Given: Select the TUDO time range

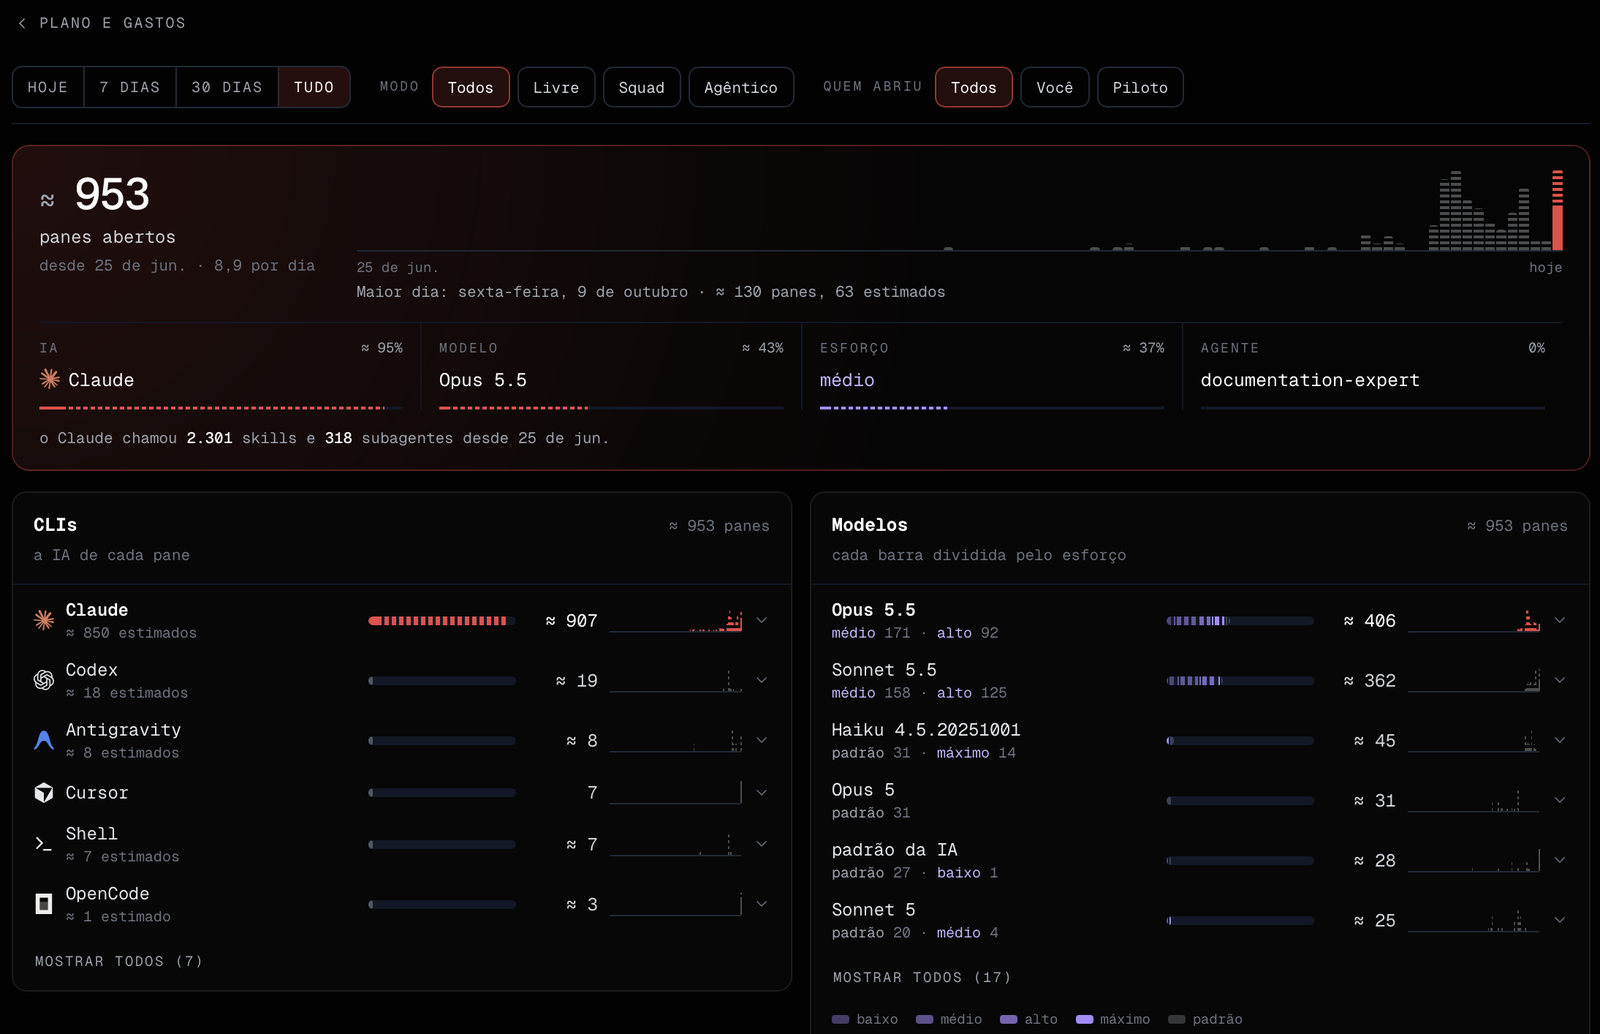Looking at the screenshot, I should (314, 87).
